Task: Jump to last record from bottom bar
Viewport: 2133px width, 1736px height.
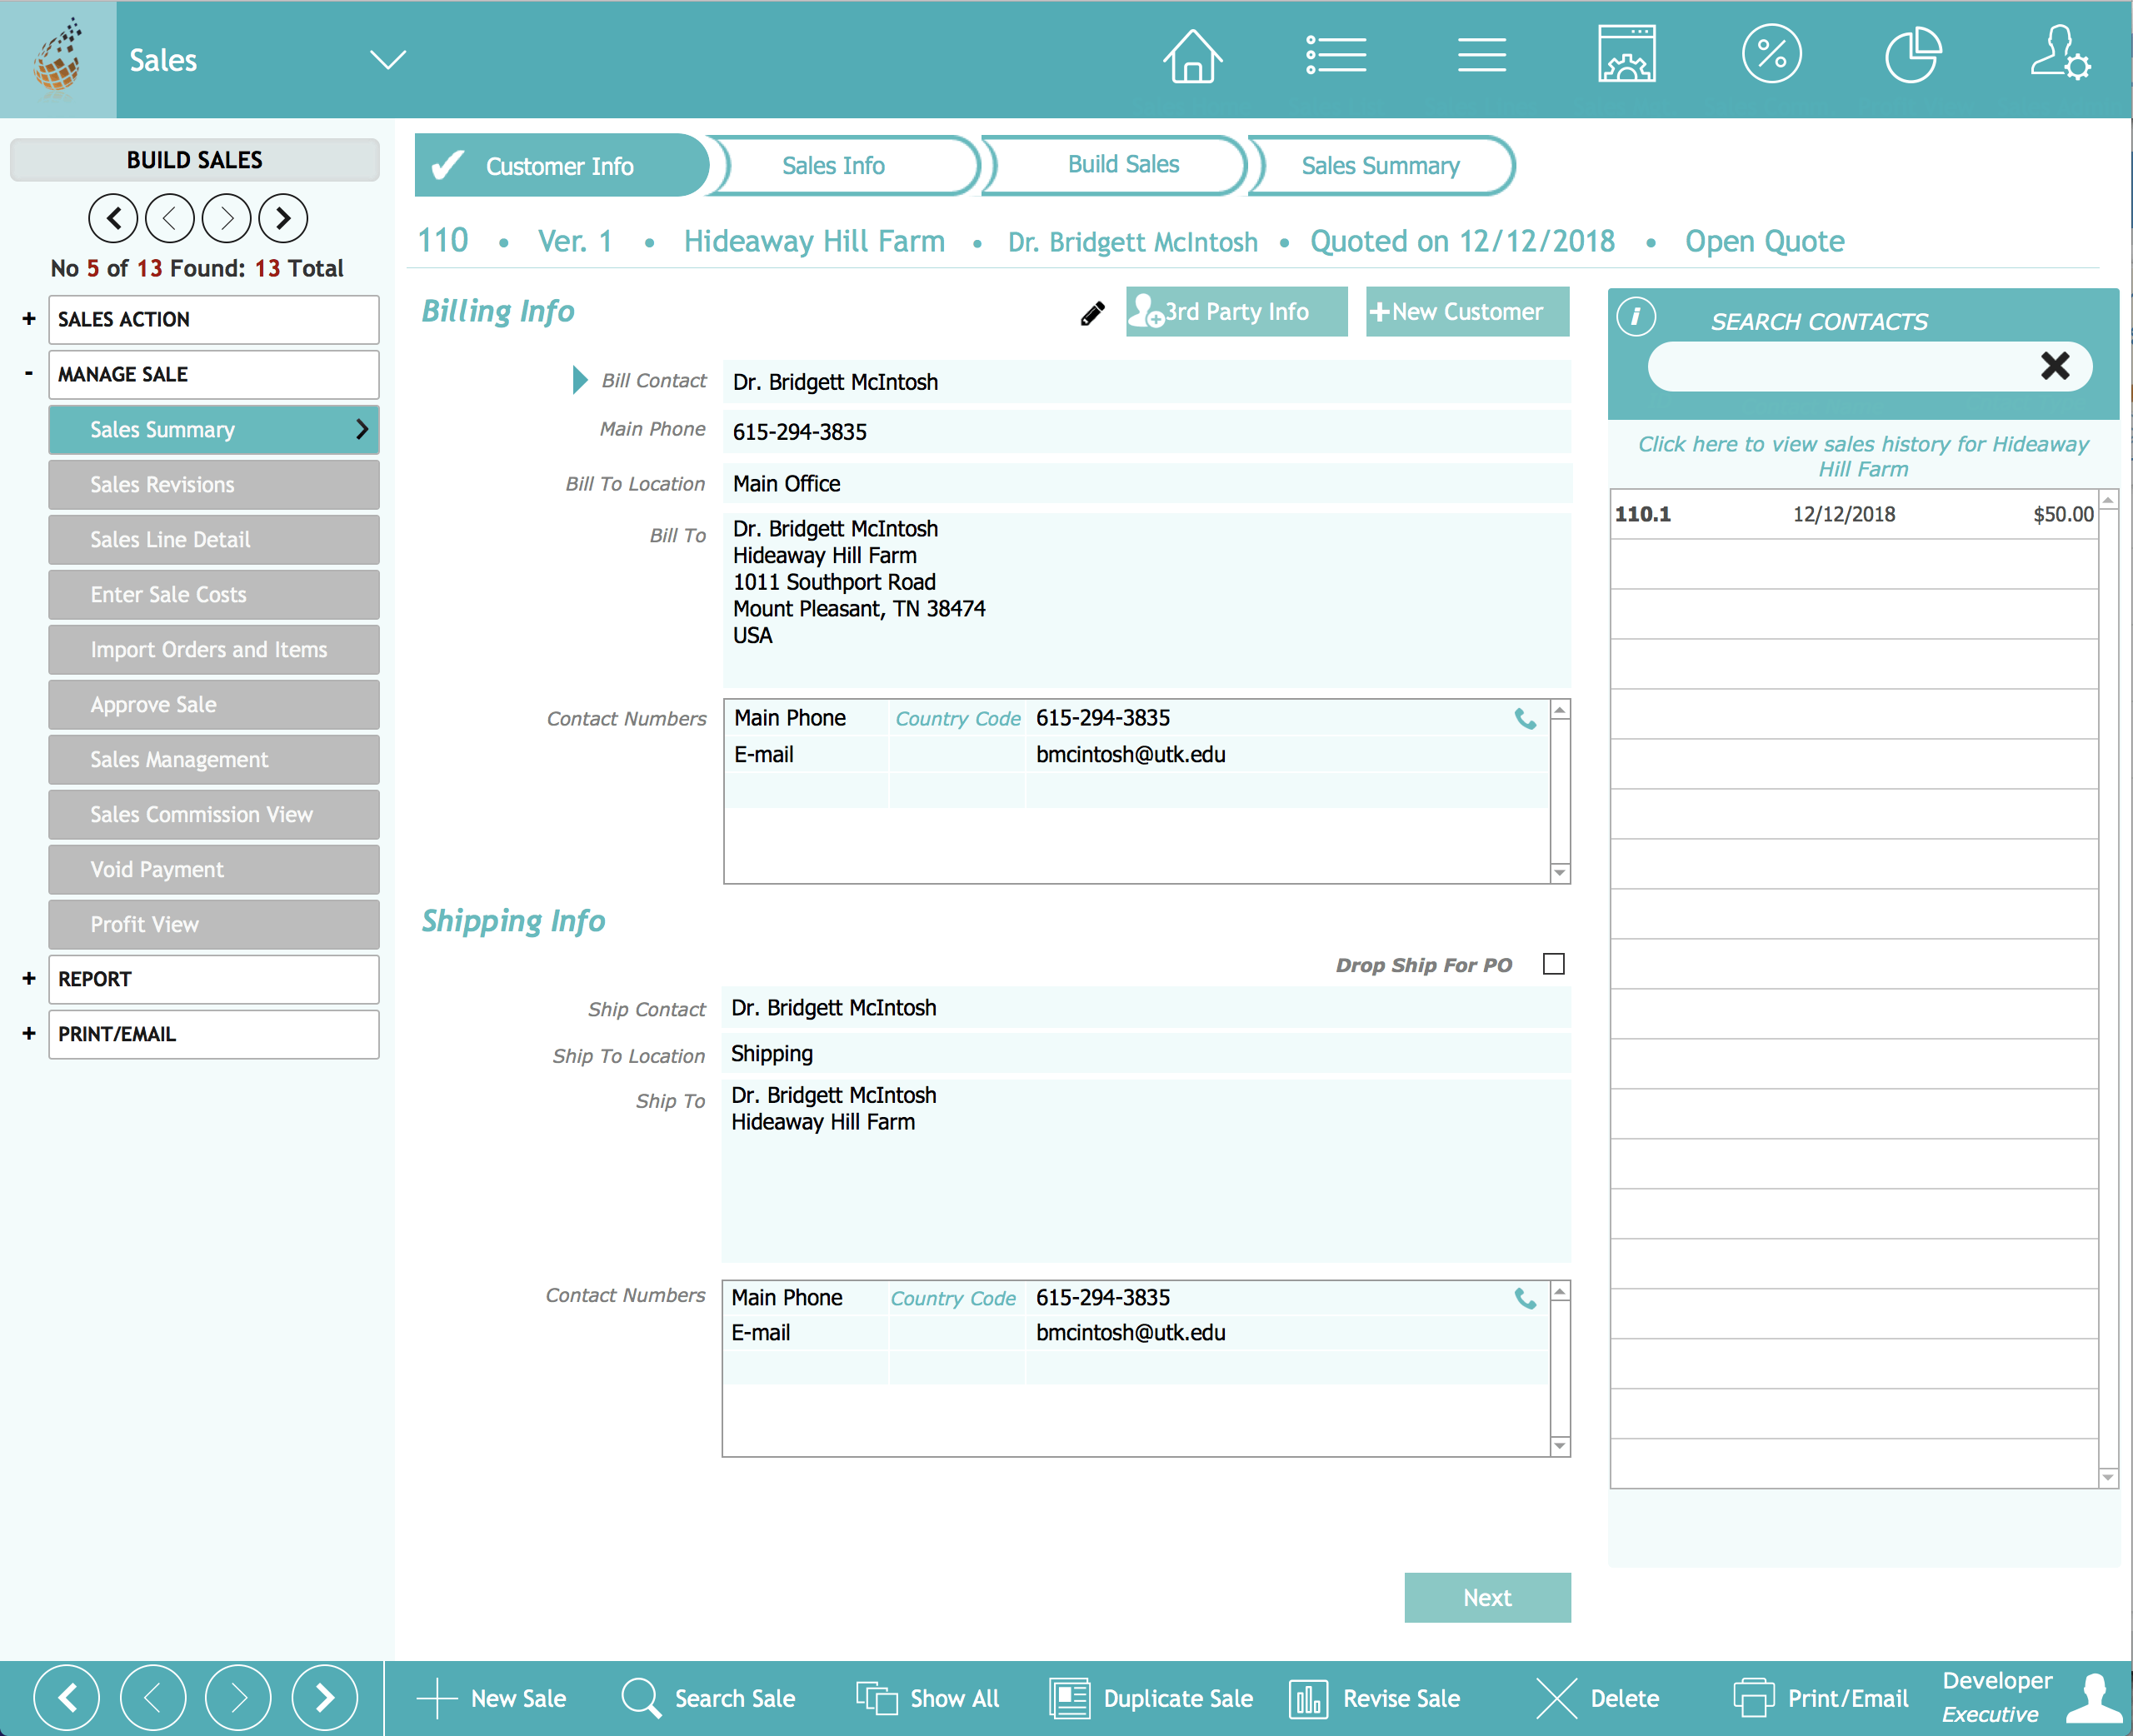Action: [325, 1697]
